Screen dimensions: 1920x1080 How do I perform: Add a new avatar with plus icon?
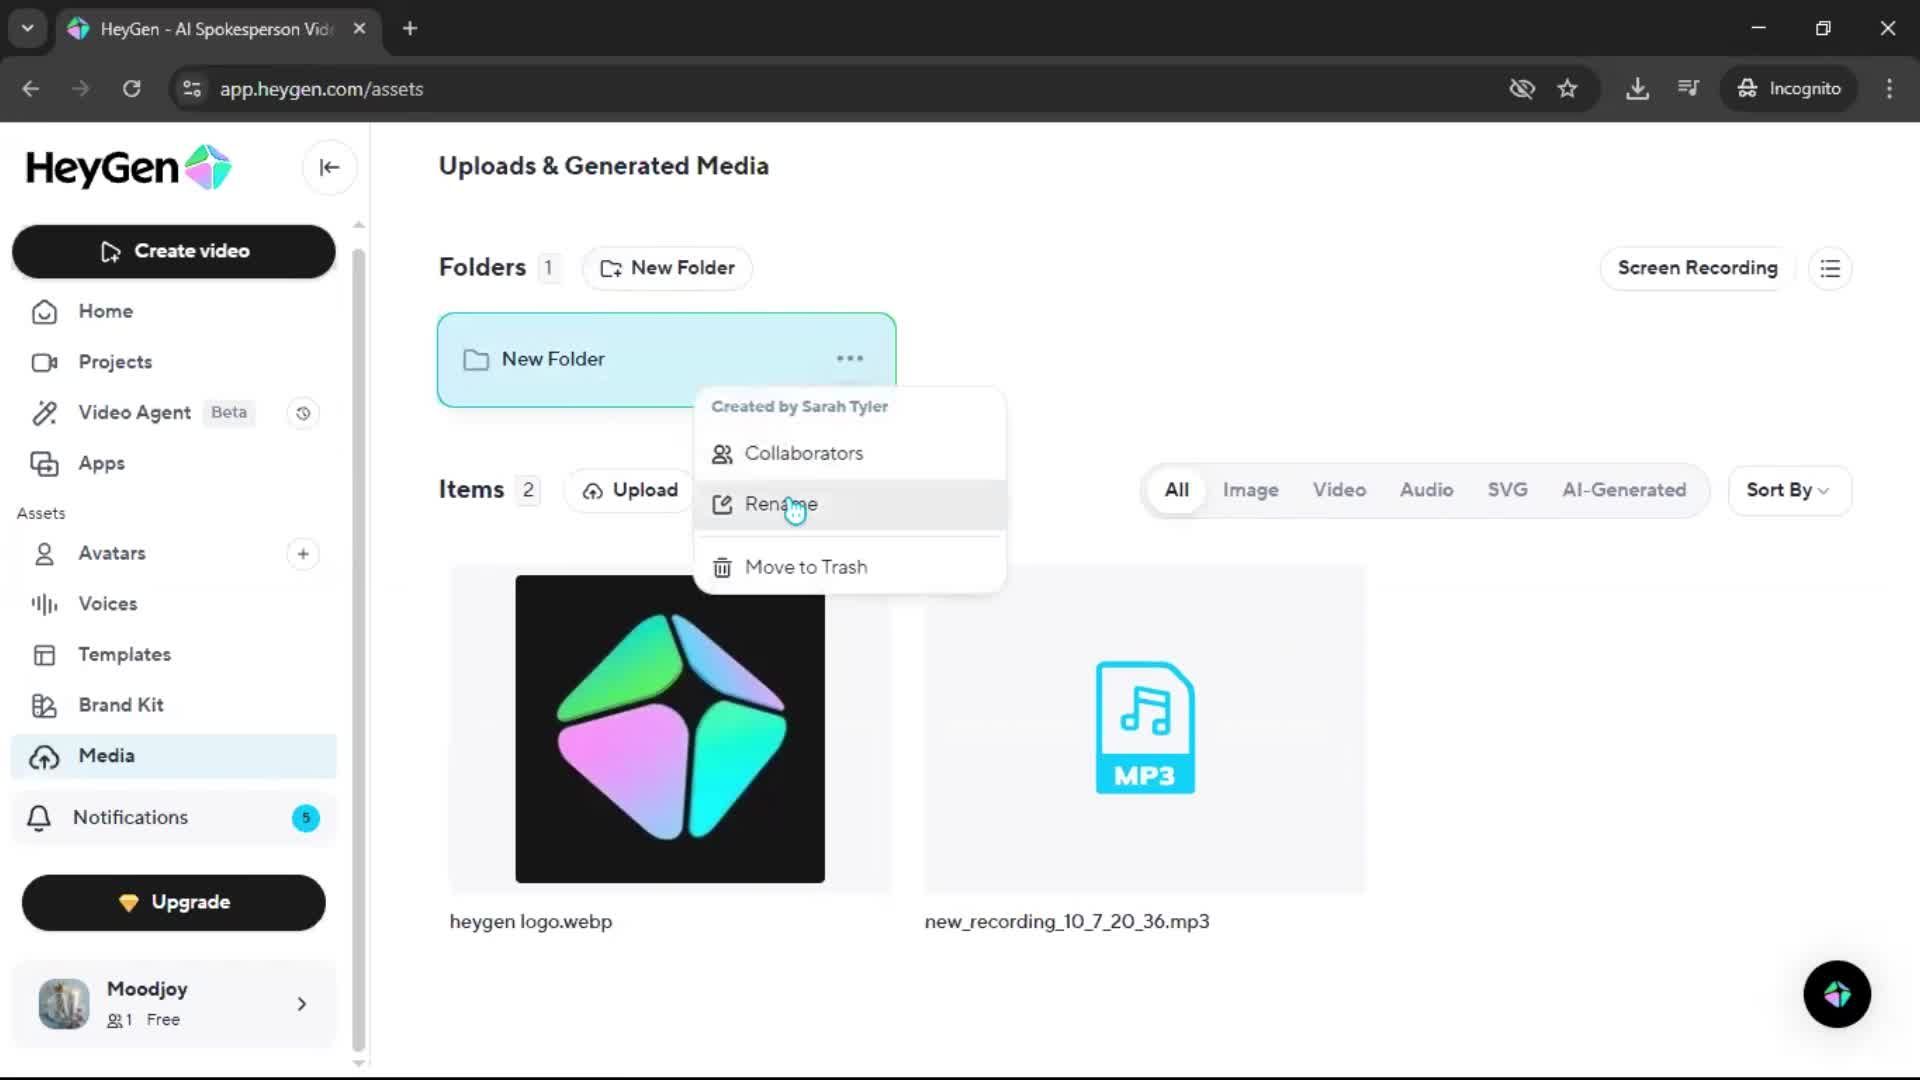tap(303, 554)
